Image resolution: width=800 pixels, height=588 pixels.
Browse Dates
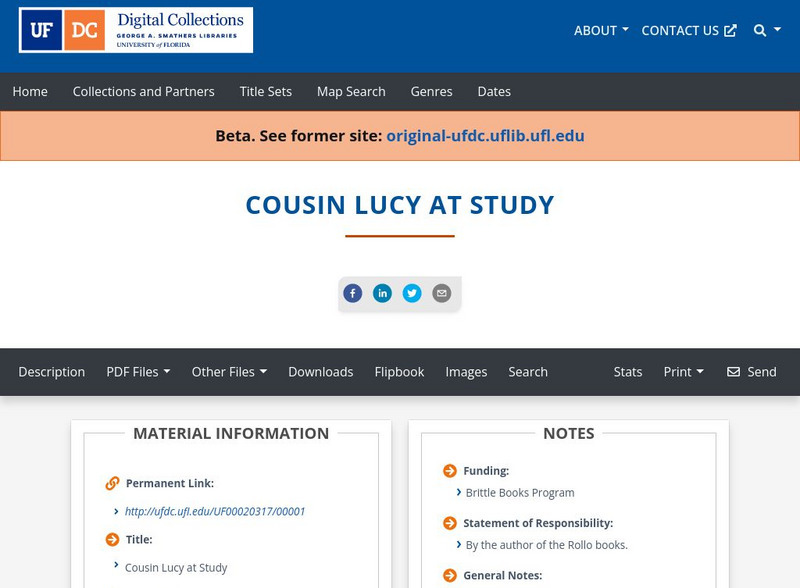coord(494,91)
